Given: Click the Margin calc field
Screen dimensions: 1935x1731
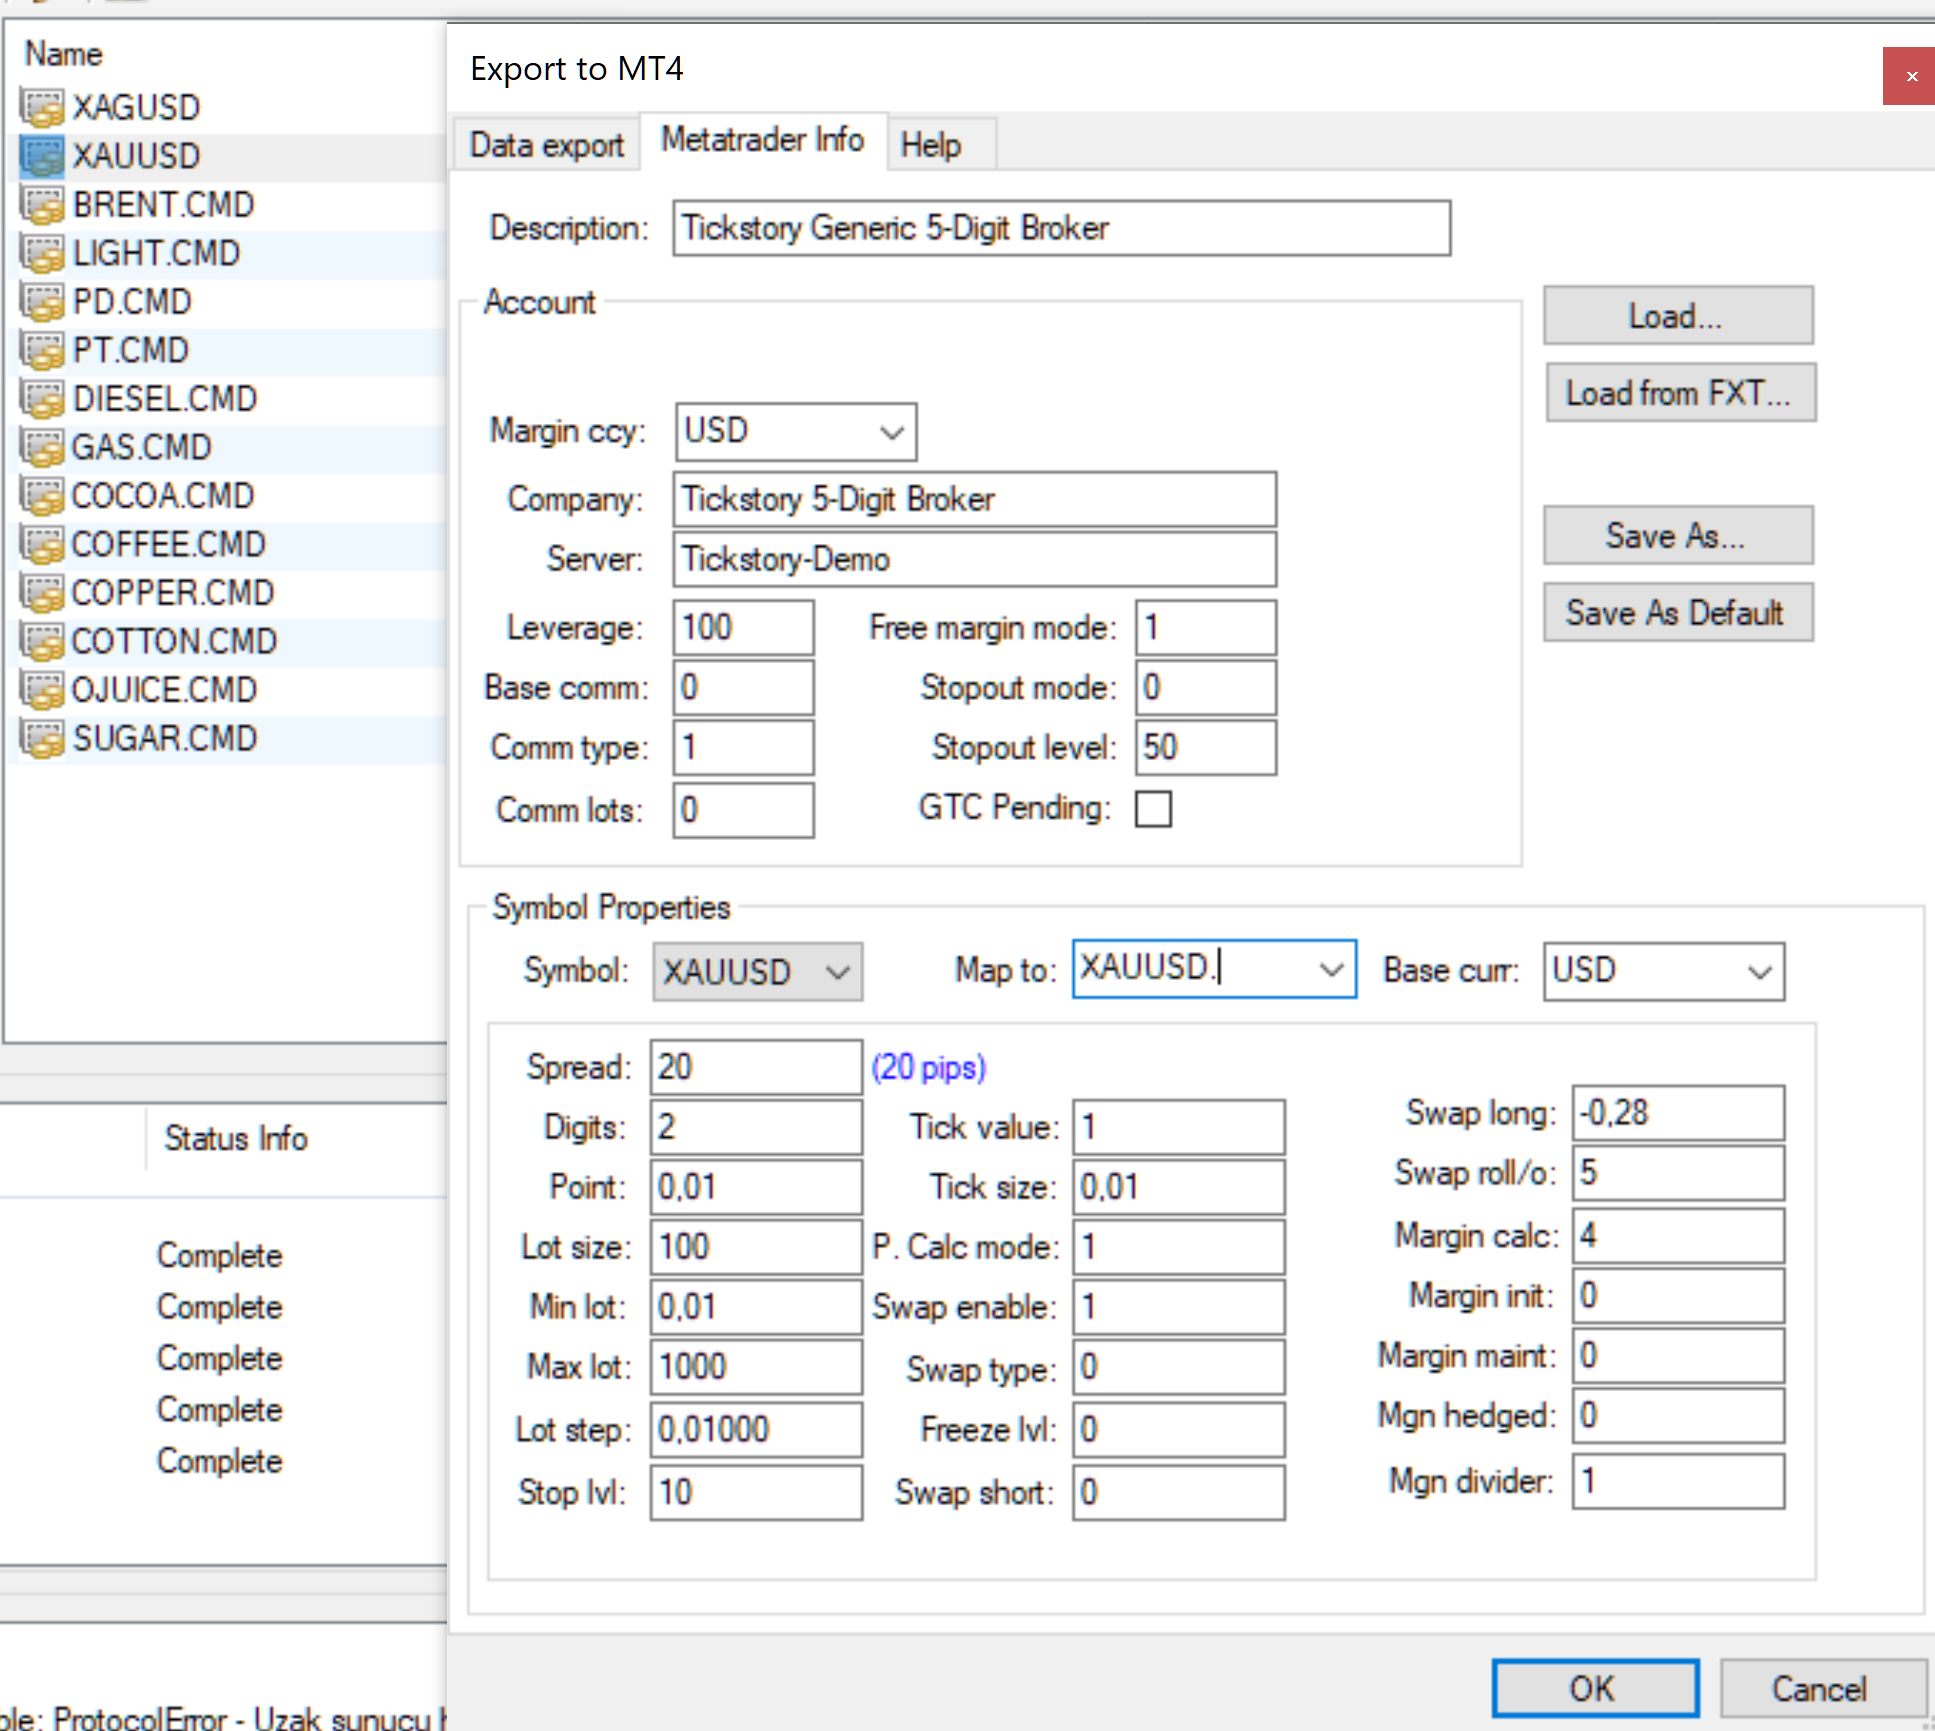Looking at the screenshot, I should click(1678, 1237).
